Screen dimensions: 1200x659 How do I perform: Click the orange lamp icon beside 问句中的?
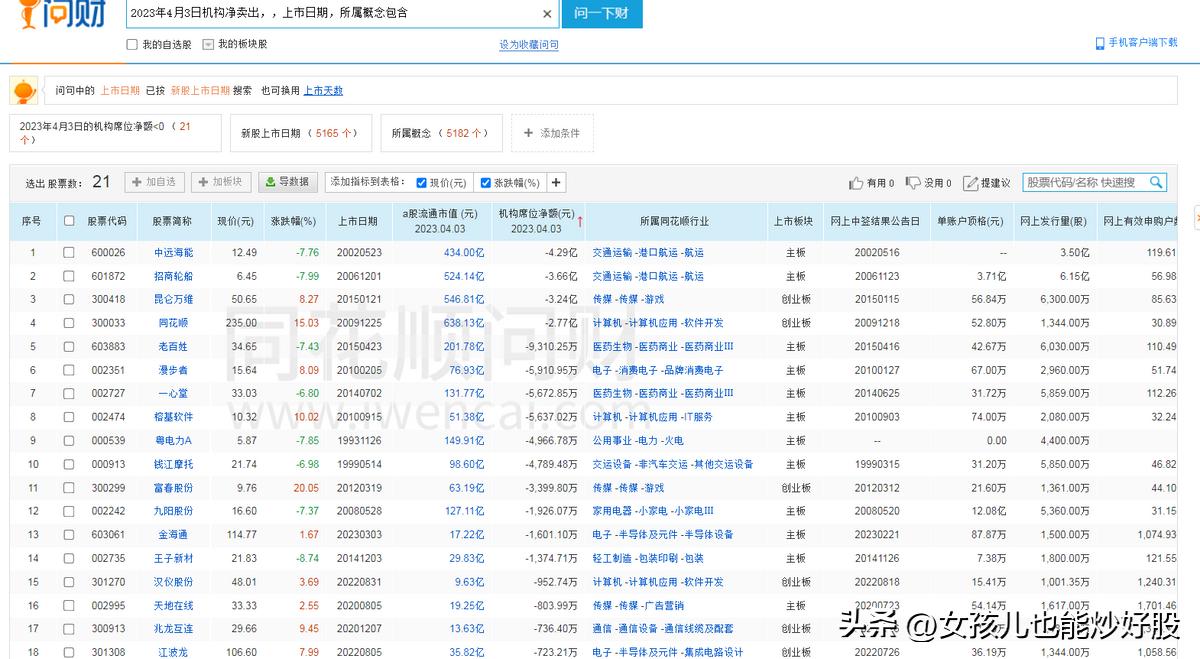pyautogui.click(x=24, y=90)
